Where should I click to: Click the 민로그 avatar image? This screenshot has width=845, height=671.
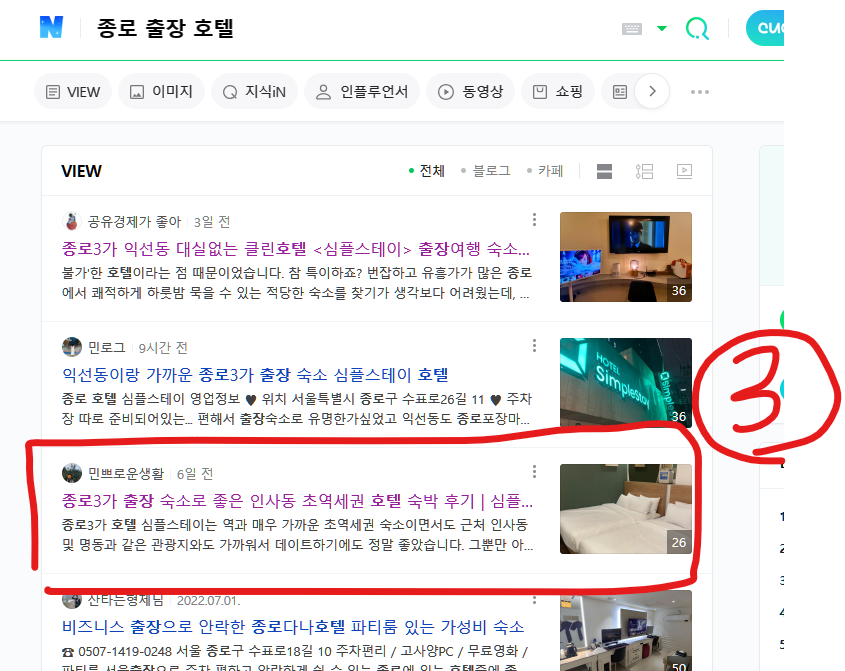(x=72, y=348)
